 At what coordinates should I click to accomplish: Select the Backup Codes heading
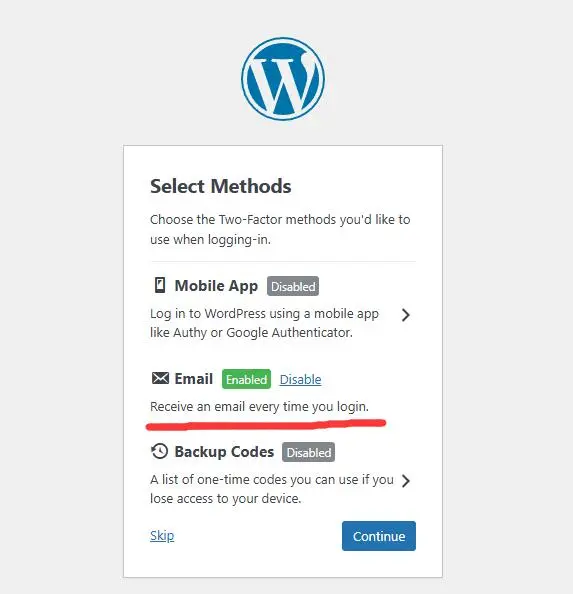tap(224, 452)
